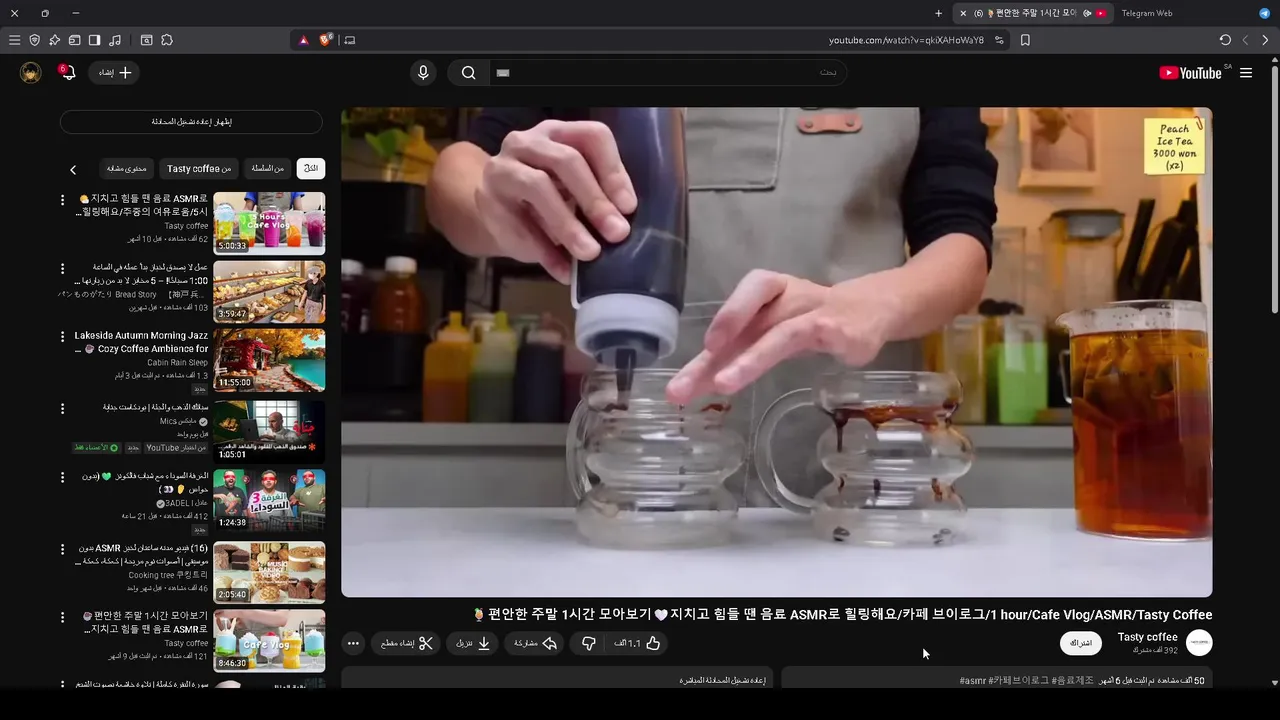Select the 'محتوى مشابه' filter chip
Viewport: 1280px width, 720px height.
point(127,168)
